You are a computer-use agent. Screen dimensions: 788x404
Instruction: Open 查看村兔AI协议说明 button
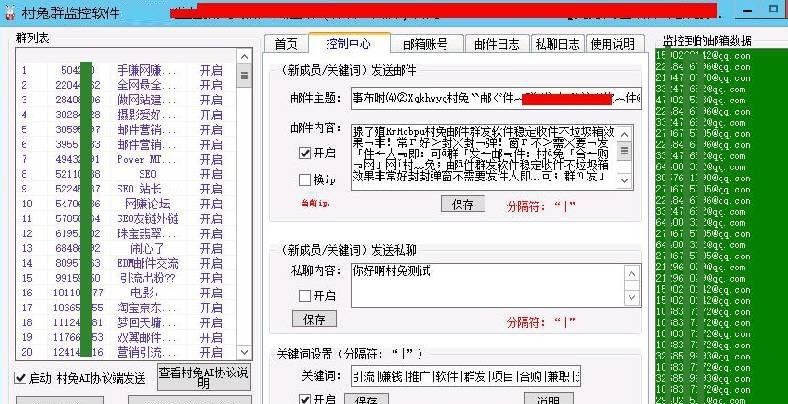coord(204,377)
